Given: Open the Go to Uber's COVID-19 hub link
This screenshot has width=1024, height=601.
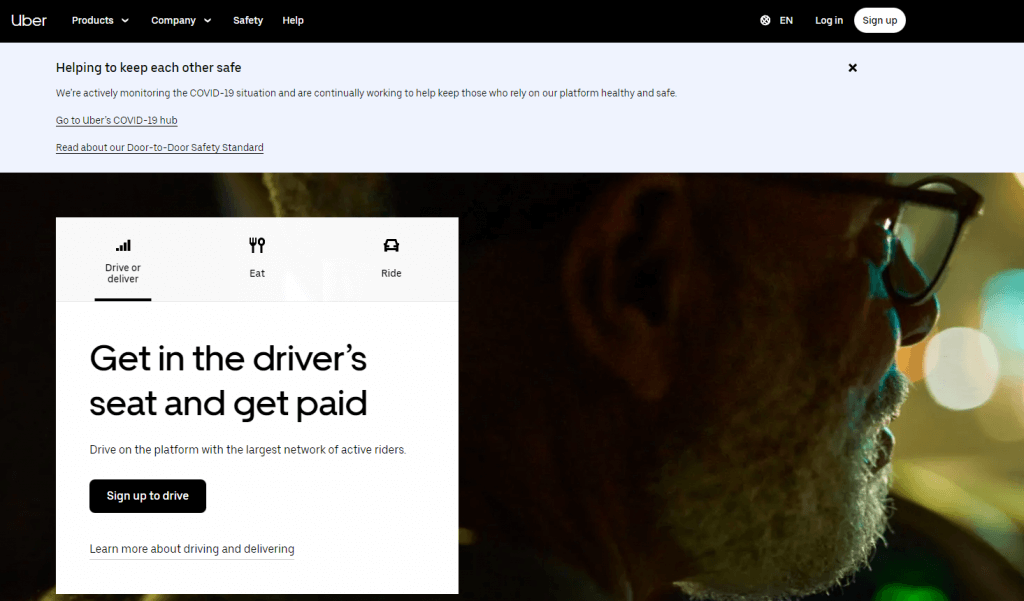Looking at the screenshot, I should point(116,120).
